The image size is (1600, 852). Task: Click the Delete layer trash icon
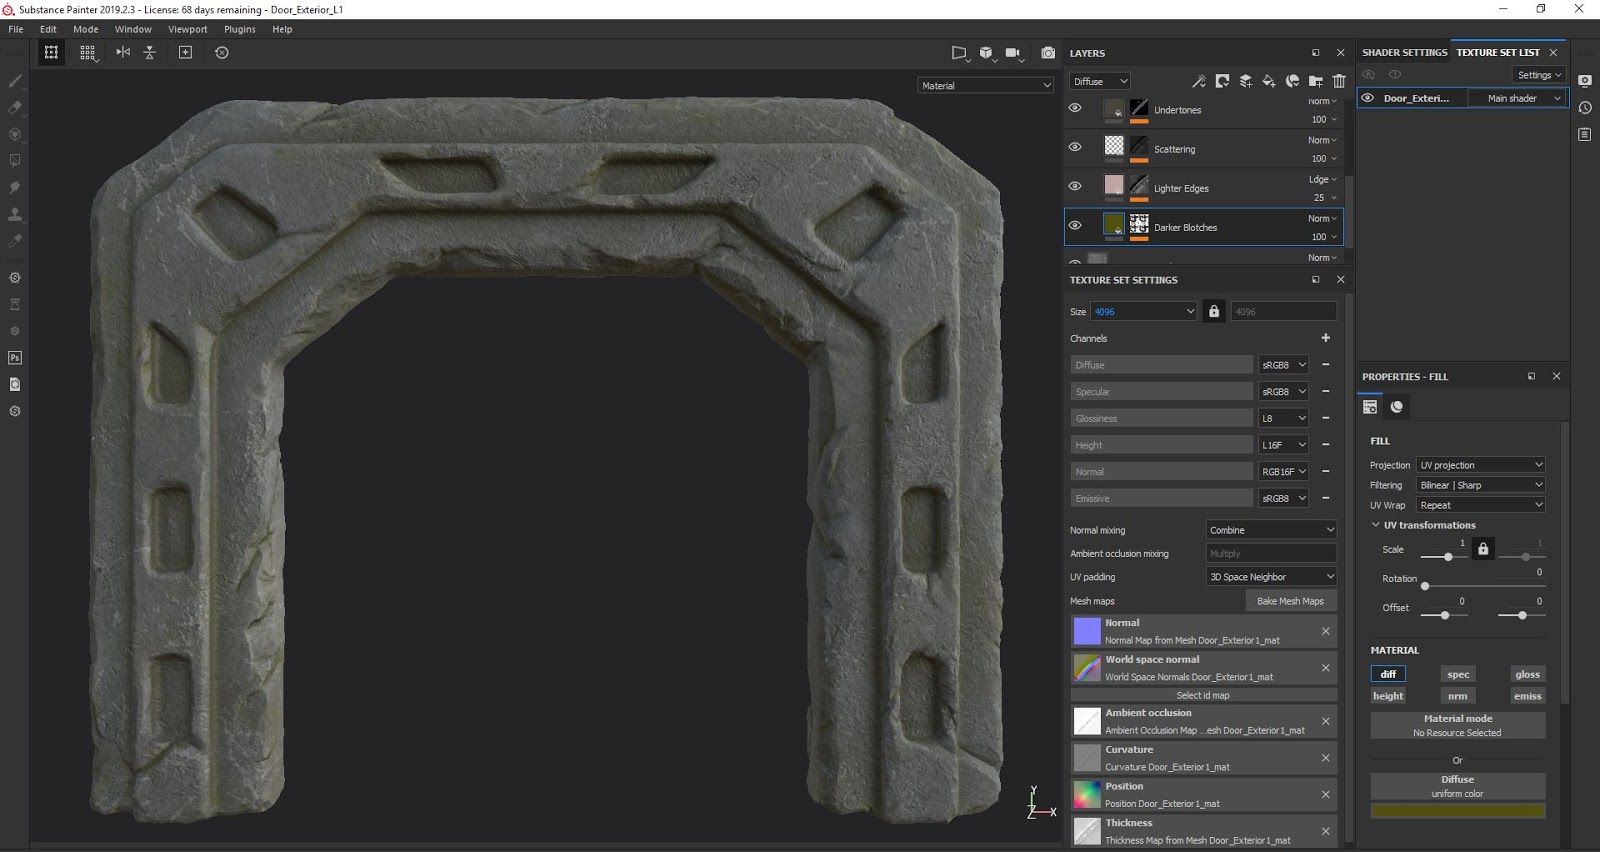[x=1339, y=81]
